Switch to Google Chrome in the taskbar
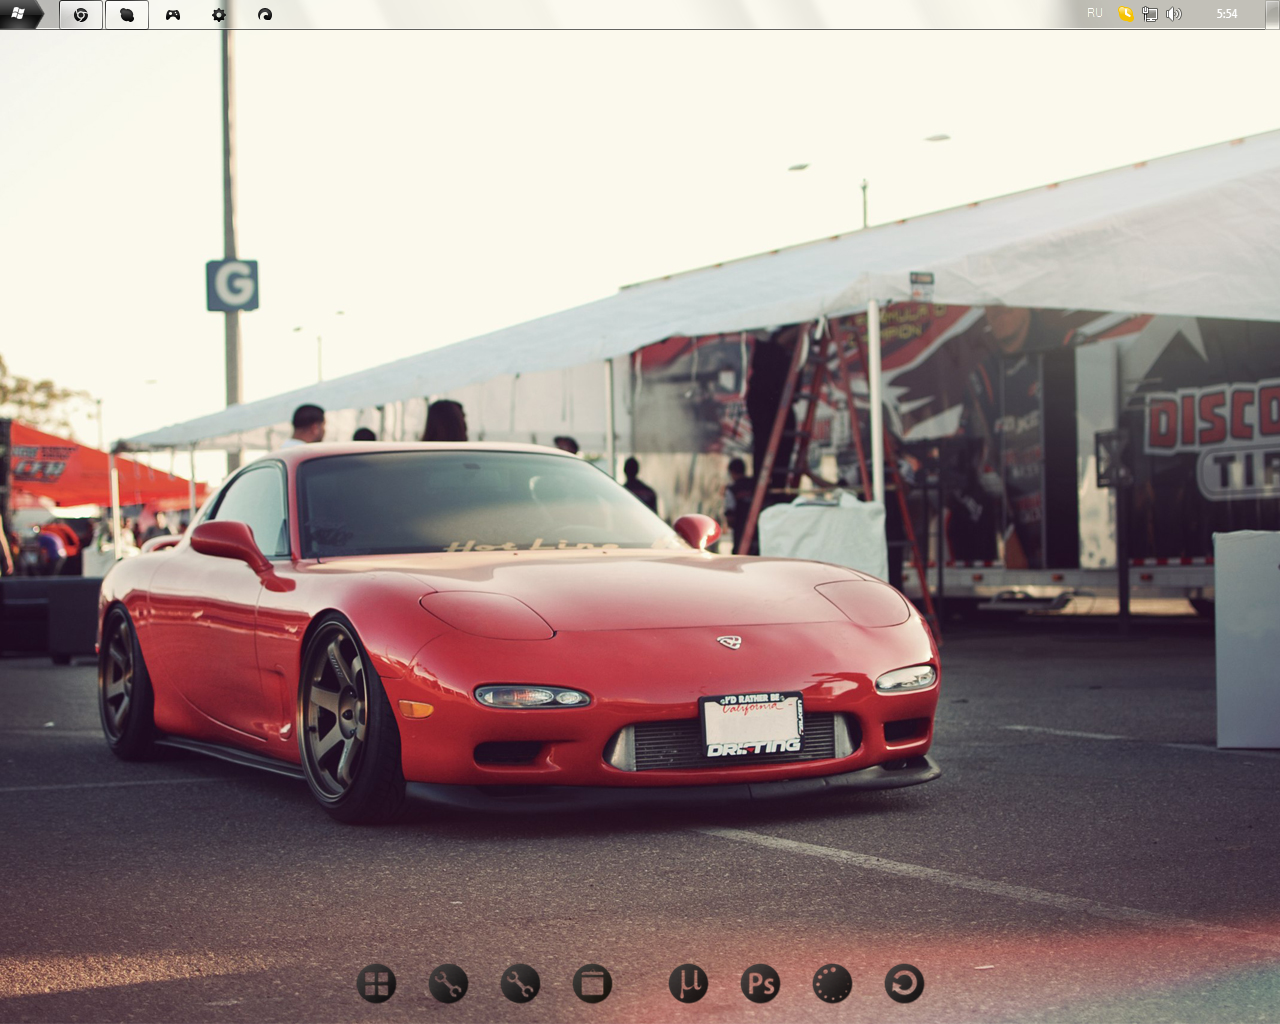This screenshot has height=1024, width=1280. click(x=81, y=15)
